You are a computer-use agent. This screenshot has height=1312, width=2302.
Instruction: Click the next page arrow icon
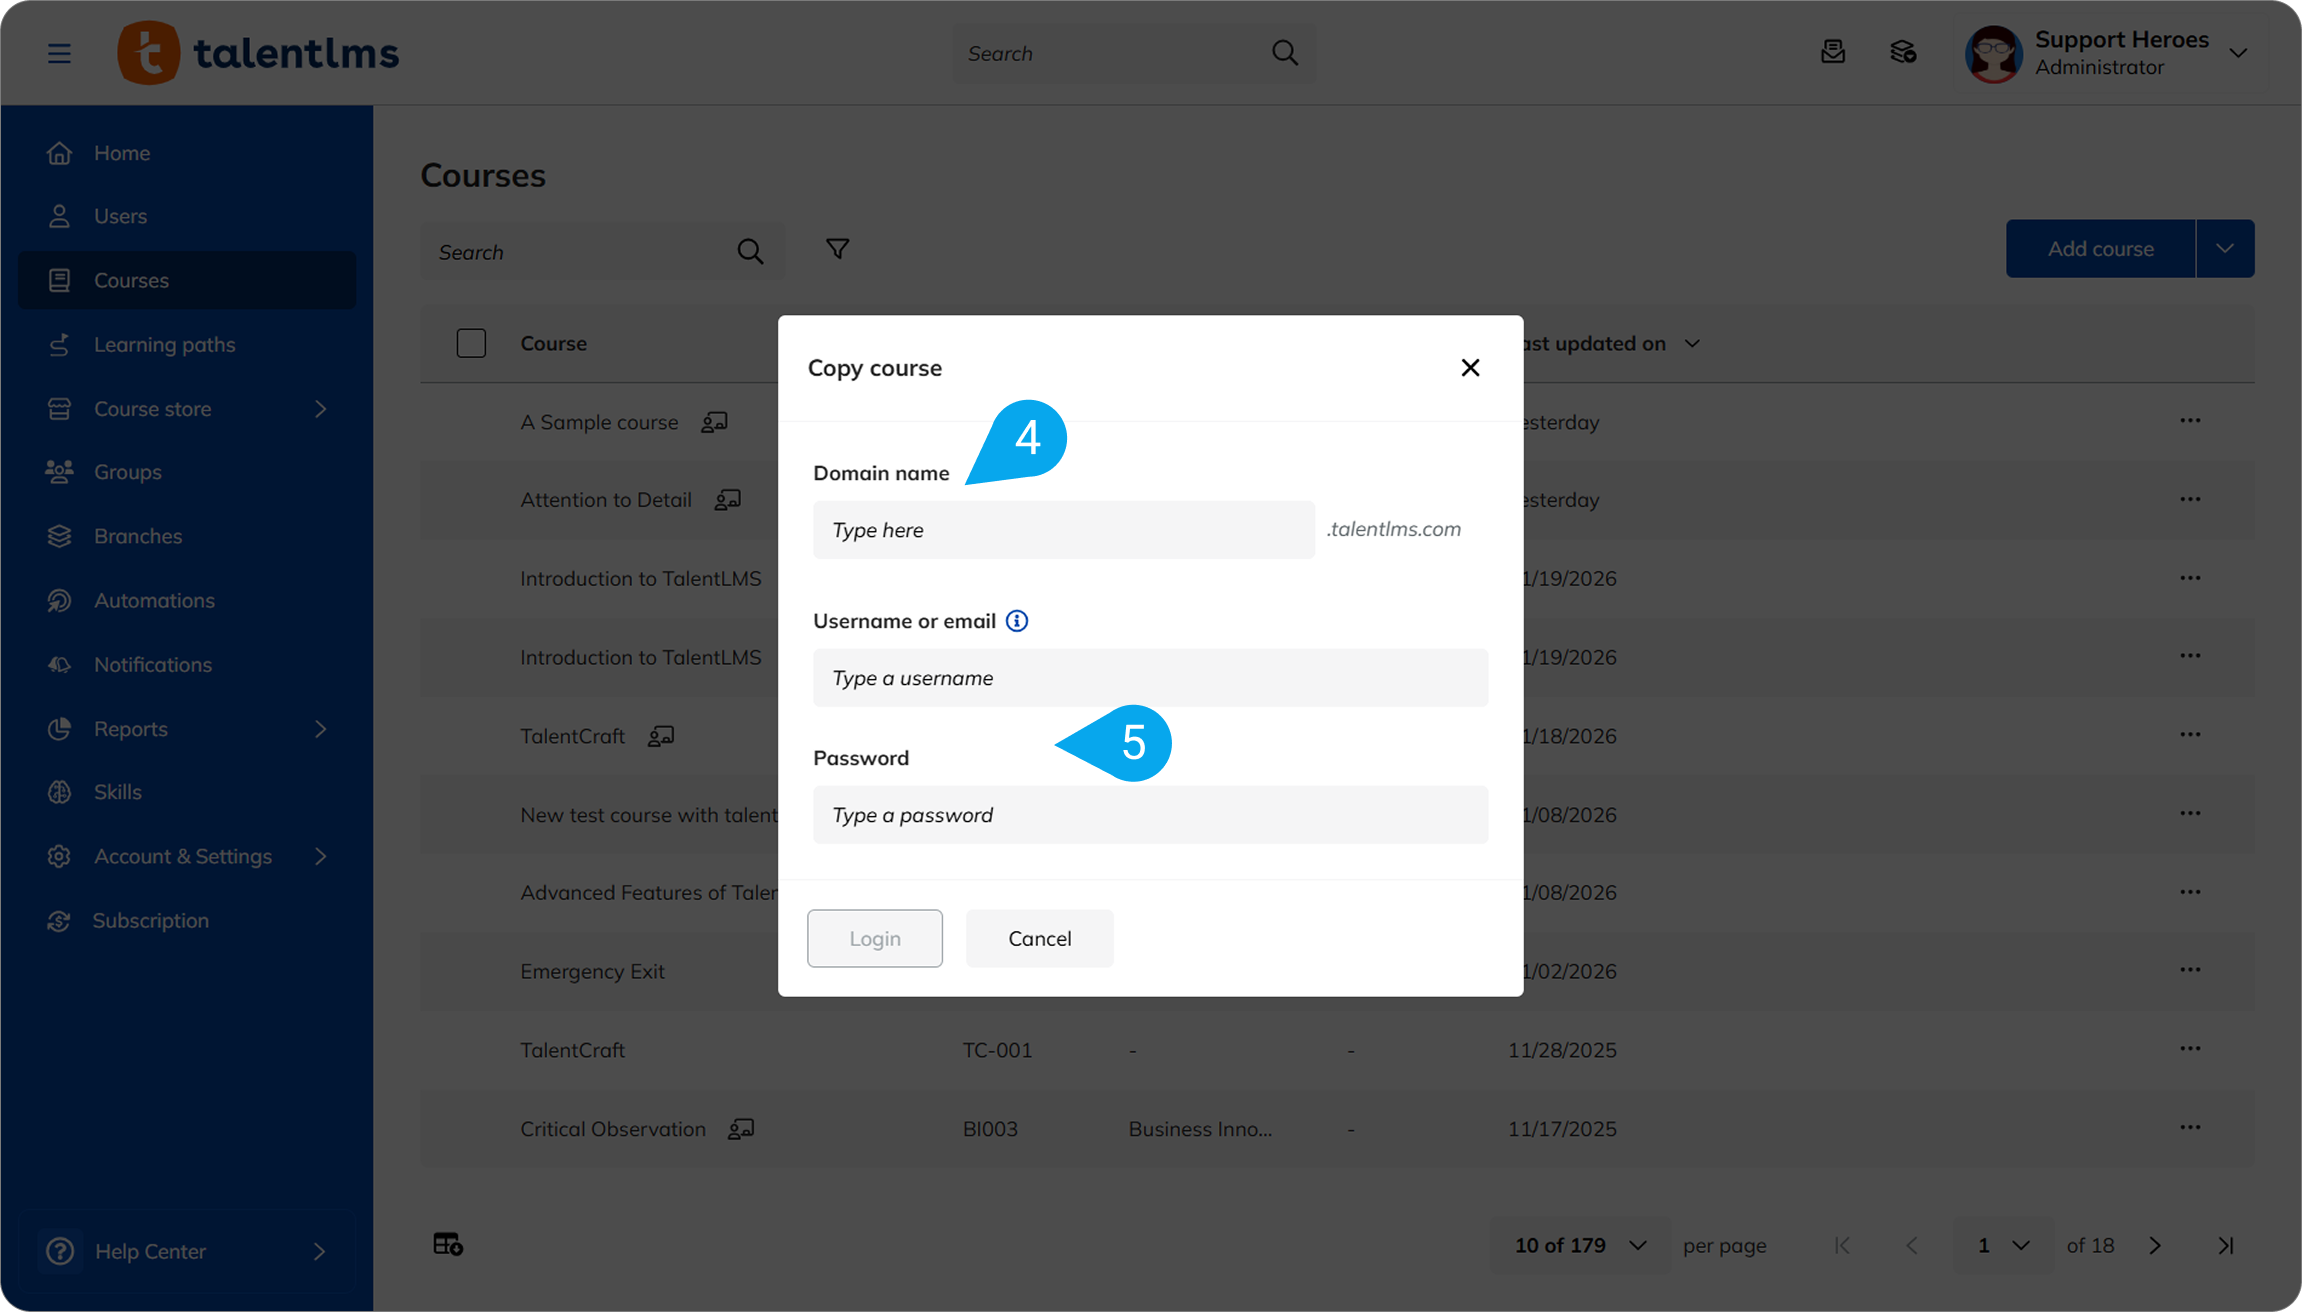(2154, 1245)
